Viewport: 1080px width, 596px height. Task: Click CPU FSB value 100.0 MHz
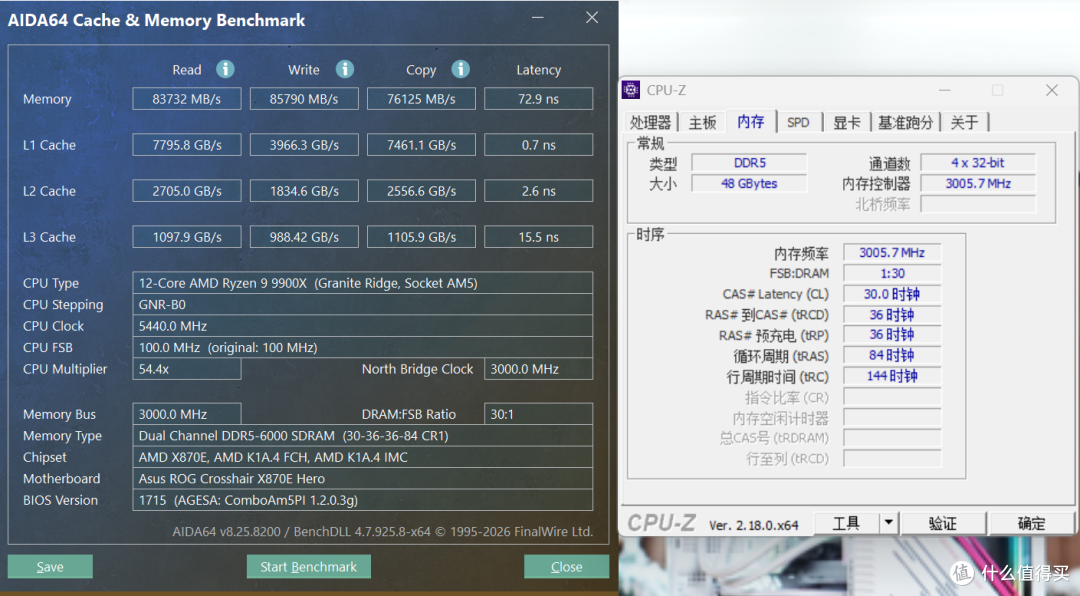(x=362, y=347)
